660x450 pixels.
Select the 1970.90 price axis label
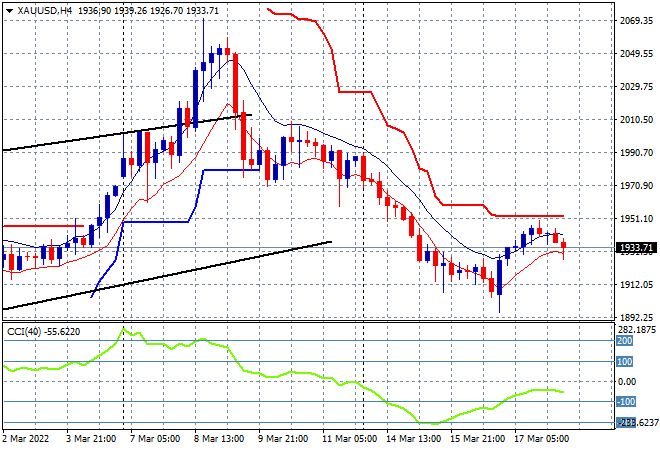636,186
